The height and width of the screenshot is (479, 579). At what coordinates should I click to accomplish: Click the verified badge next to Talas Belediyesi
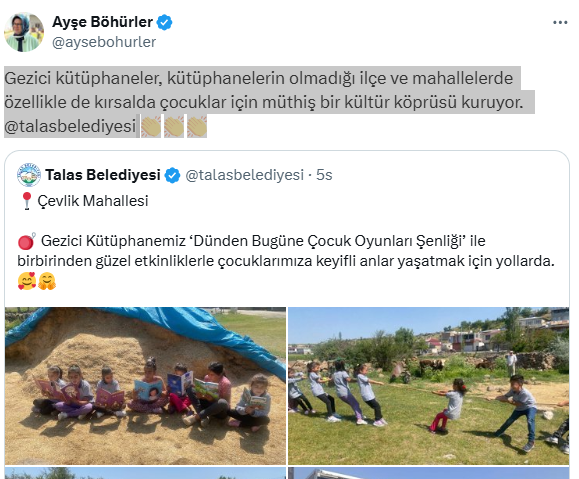coord(172,175)
